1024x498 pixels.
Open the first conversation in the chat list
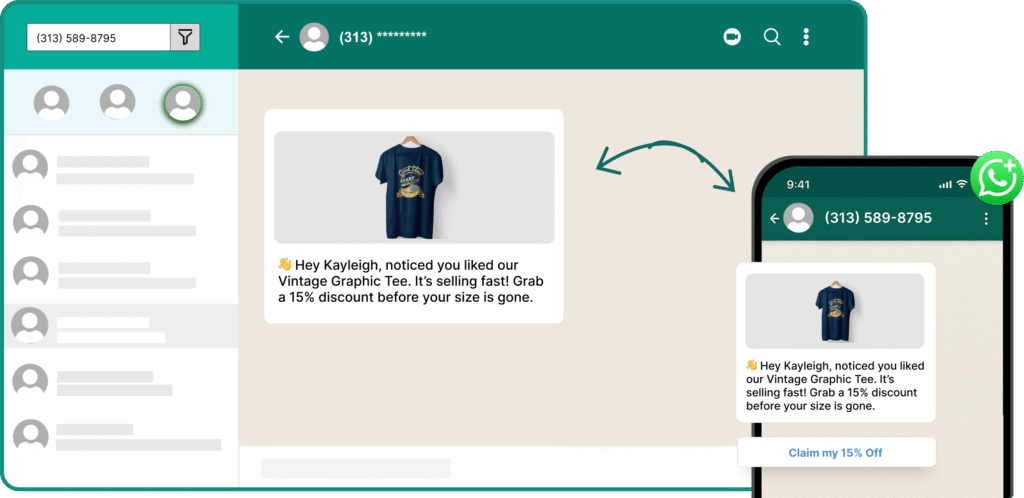pyautogui.click(x=121, y=168)
